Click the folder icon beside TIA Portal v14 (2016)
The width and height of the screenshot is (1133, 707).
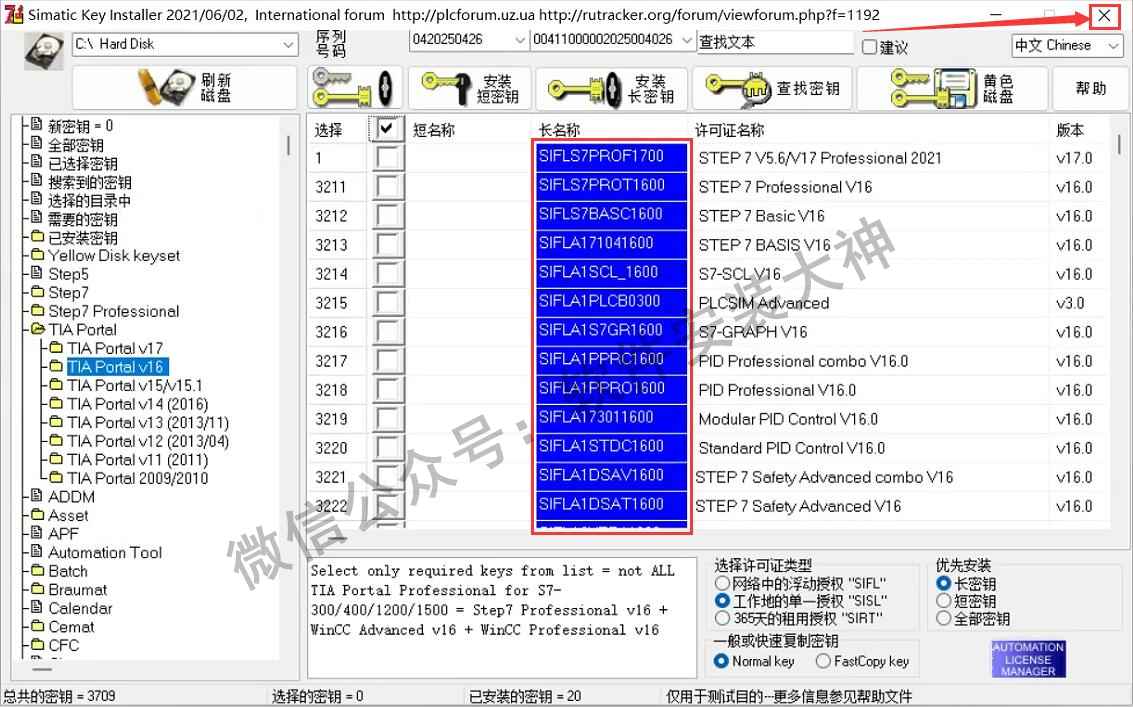pyautogui.click(x=56, y=403)
